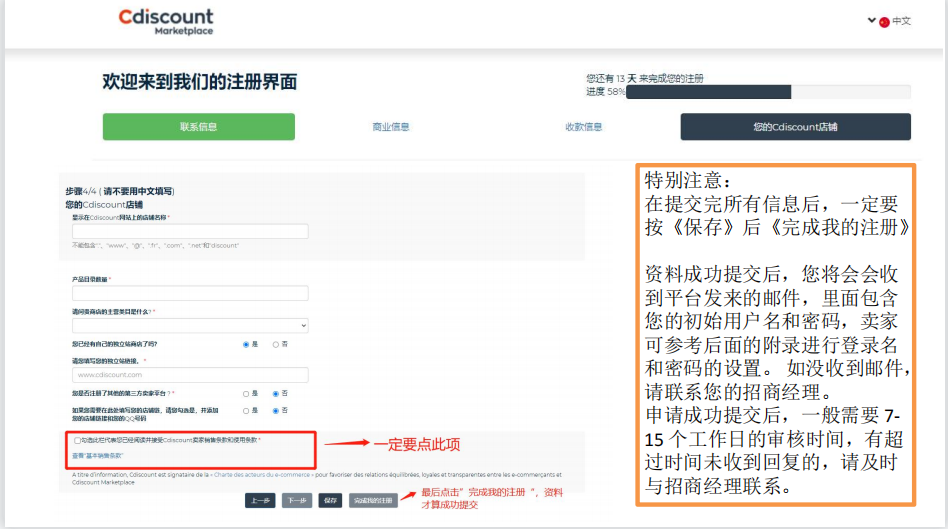Go to the 收款信息 tab
Image resolution: width=948 pixels, height=529 pixels.
point(583,127)
